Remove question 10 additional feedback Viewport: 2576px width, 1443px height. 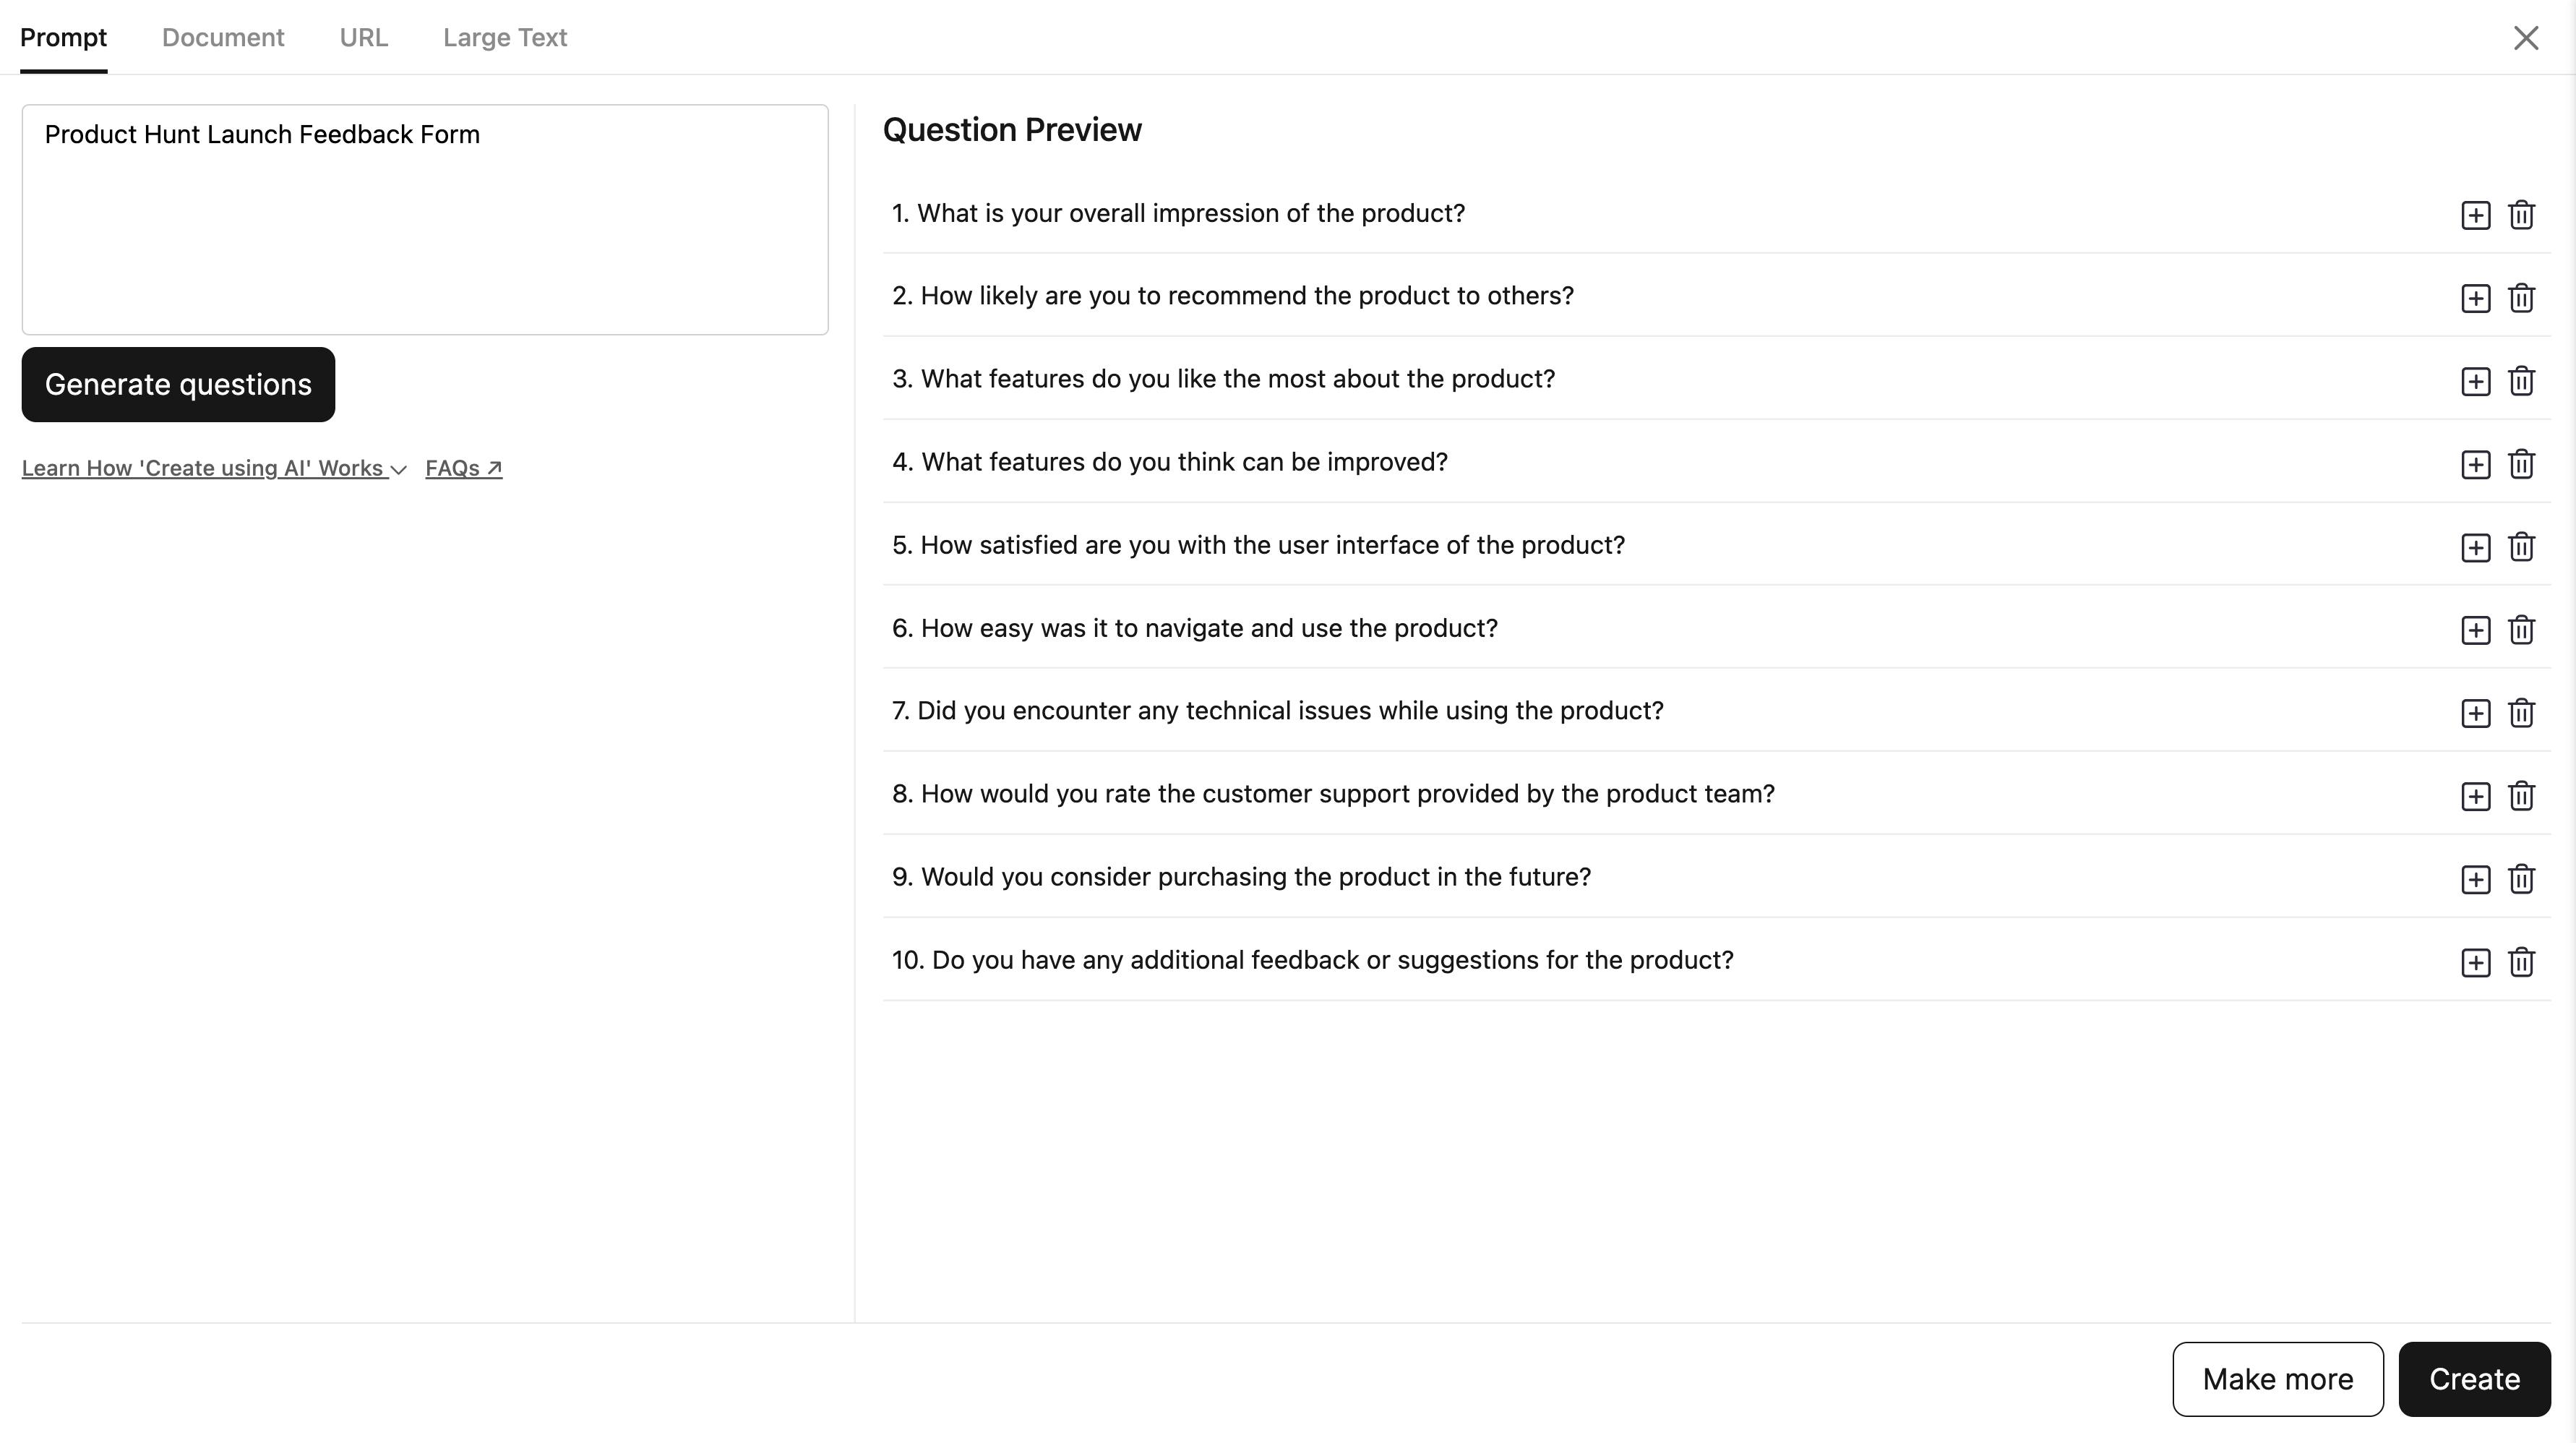(x=2521, y=962)
